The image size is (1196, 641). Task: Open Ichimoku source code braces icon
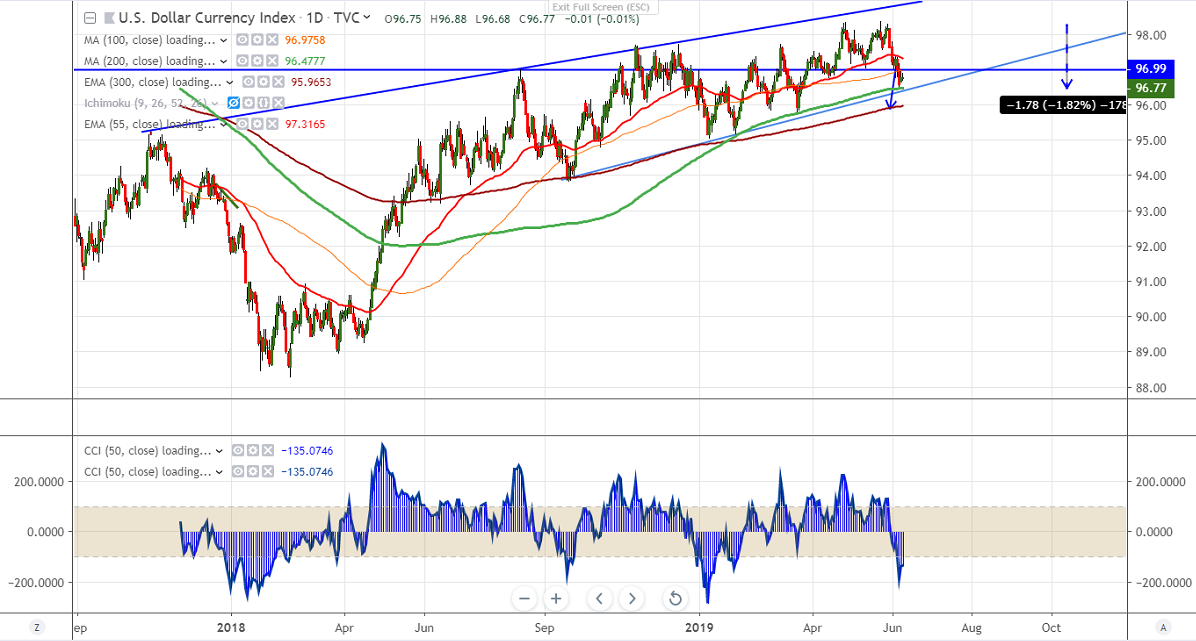point(263,103)
